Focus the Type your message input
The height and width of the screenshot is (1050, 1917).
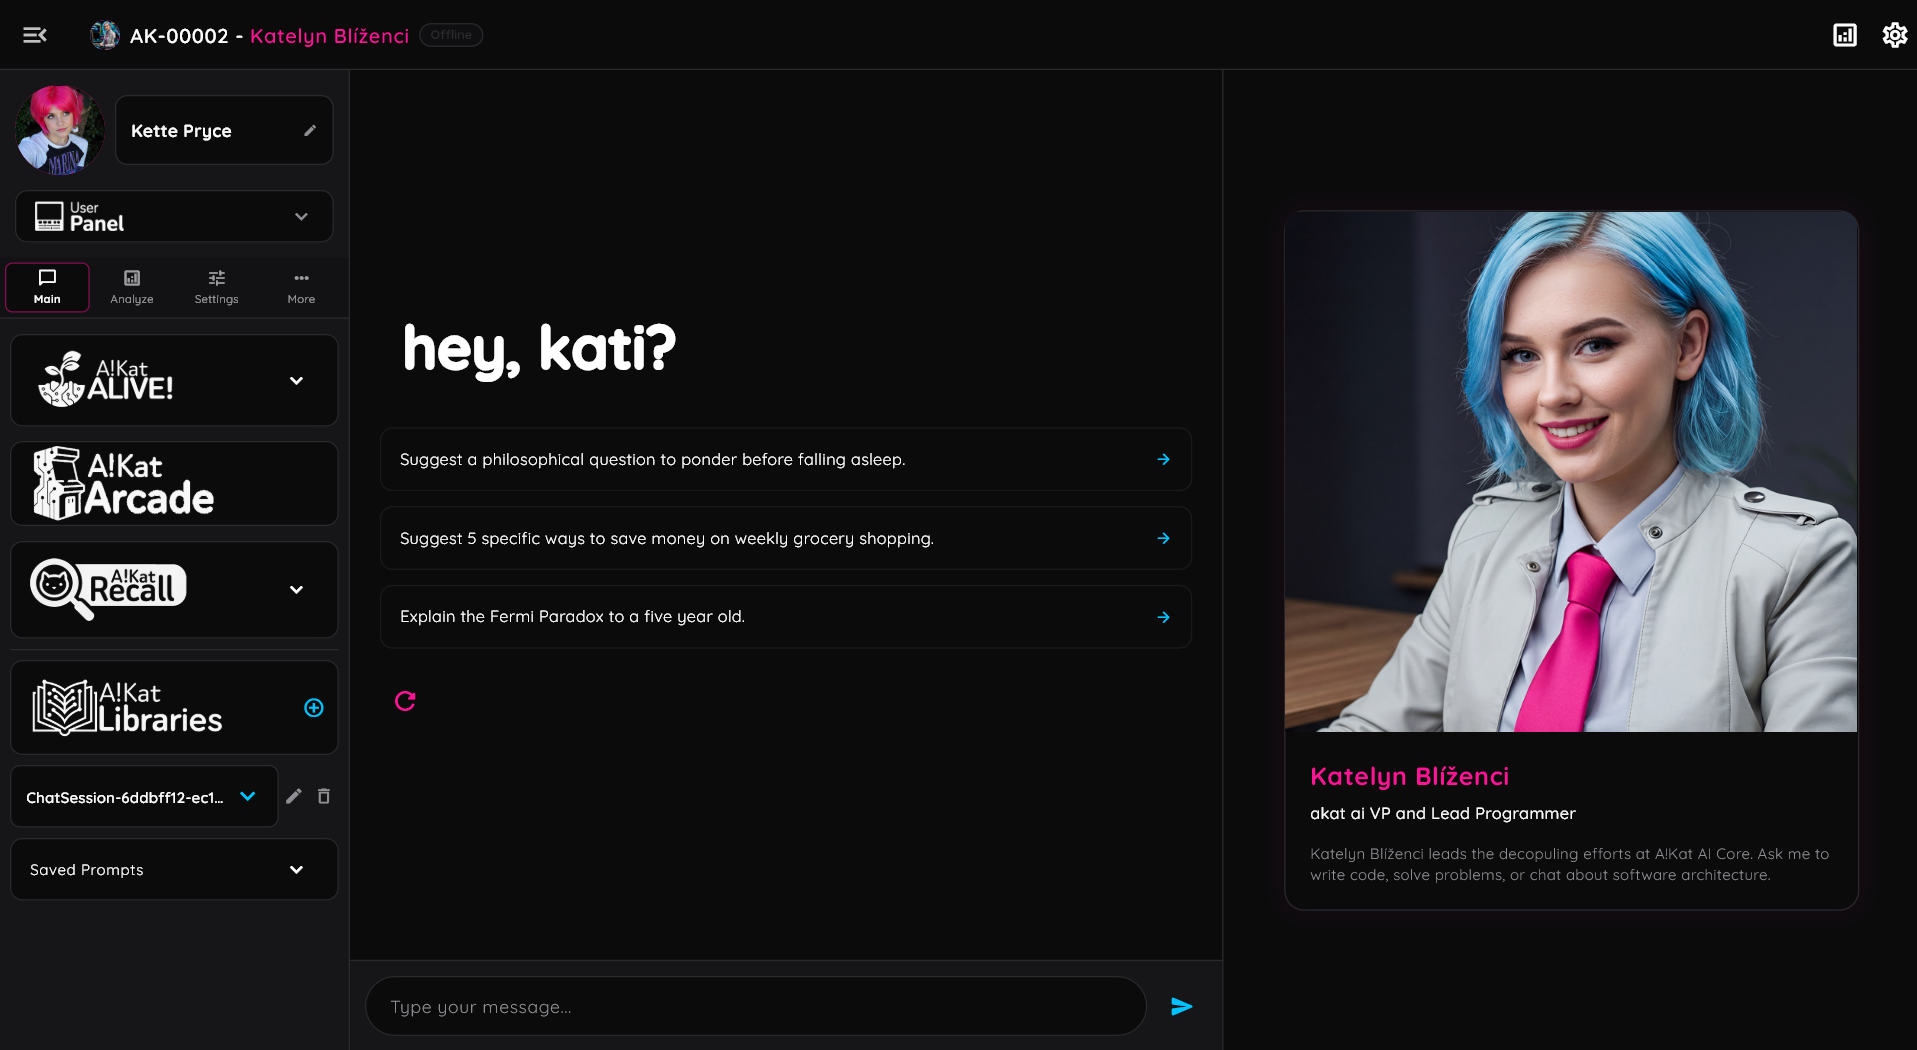(755, 1006)
